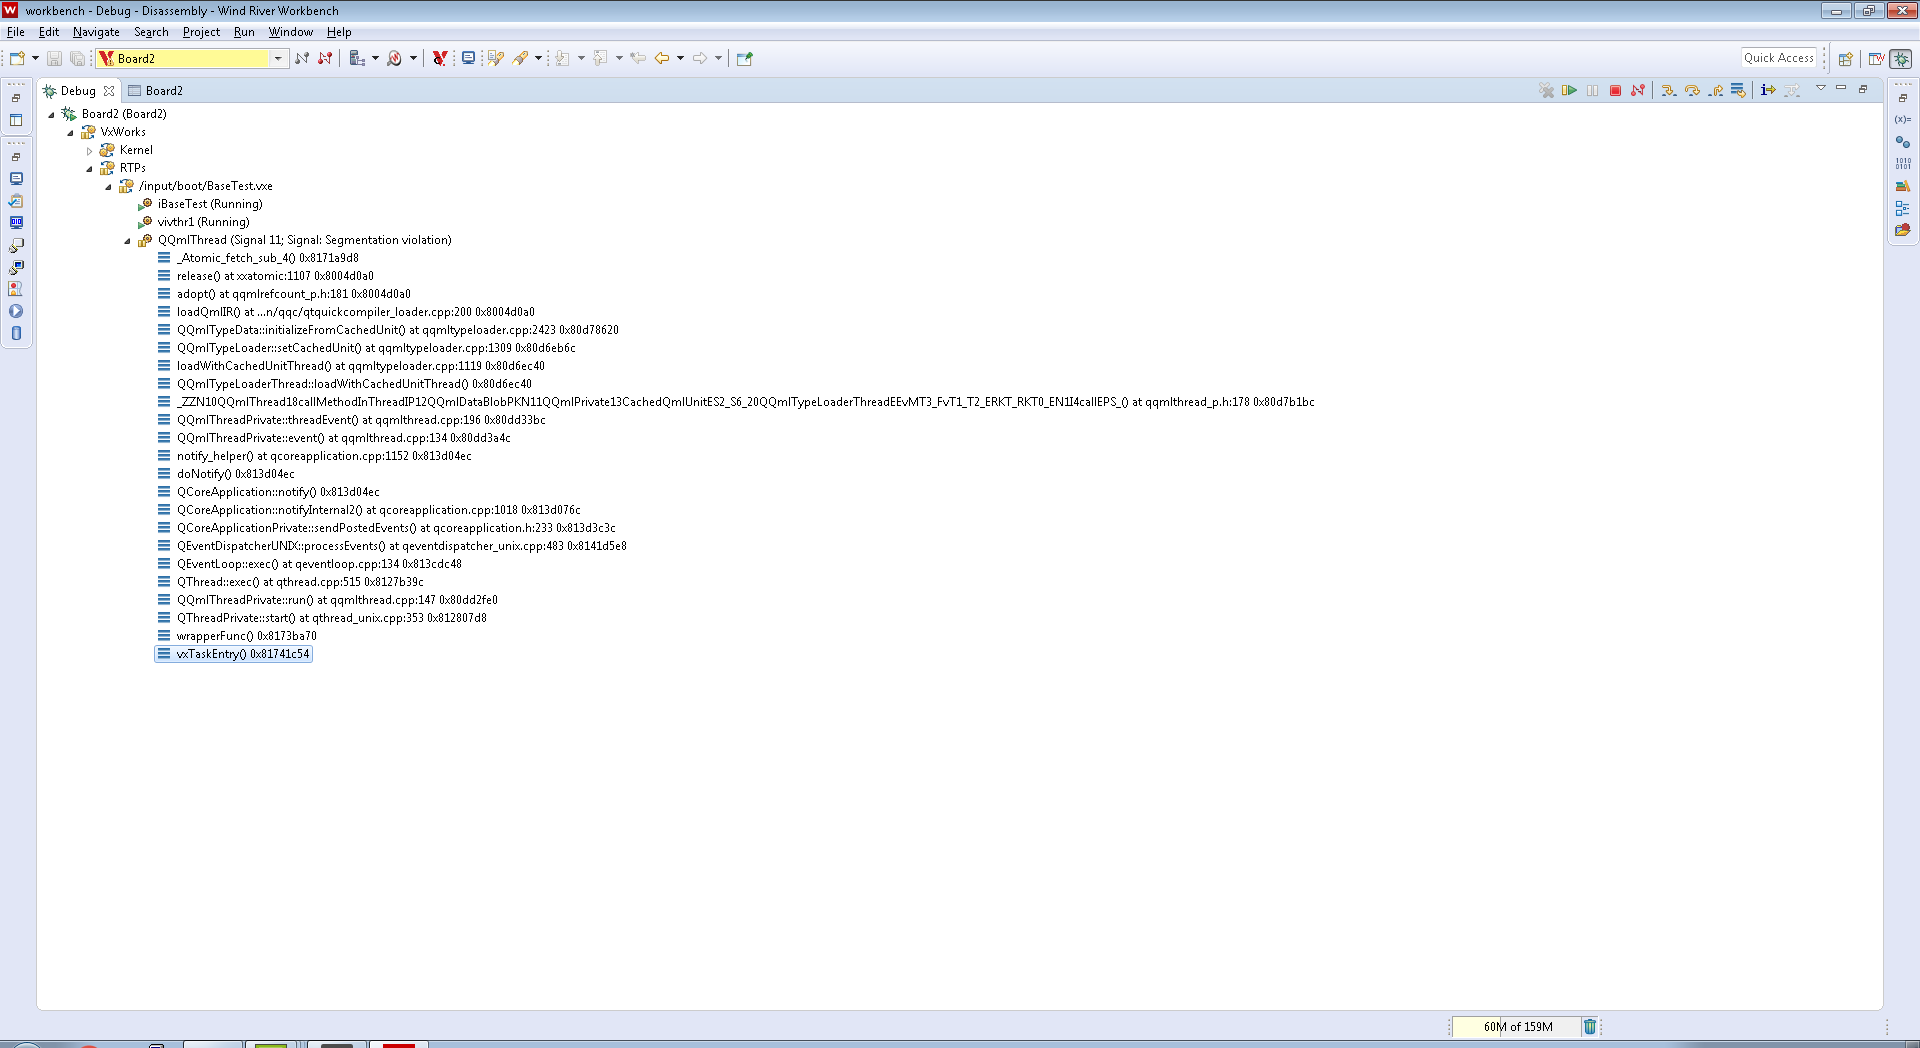
Task: Toggle the Debug perspective button
Action: [1901, 59]
